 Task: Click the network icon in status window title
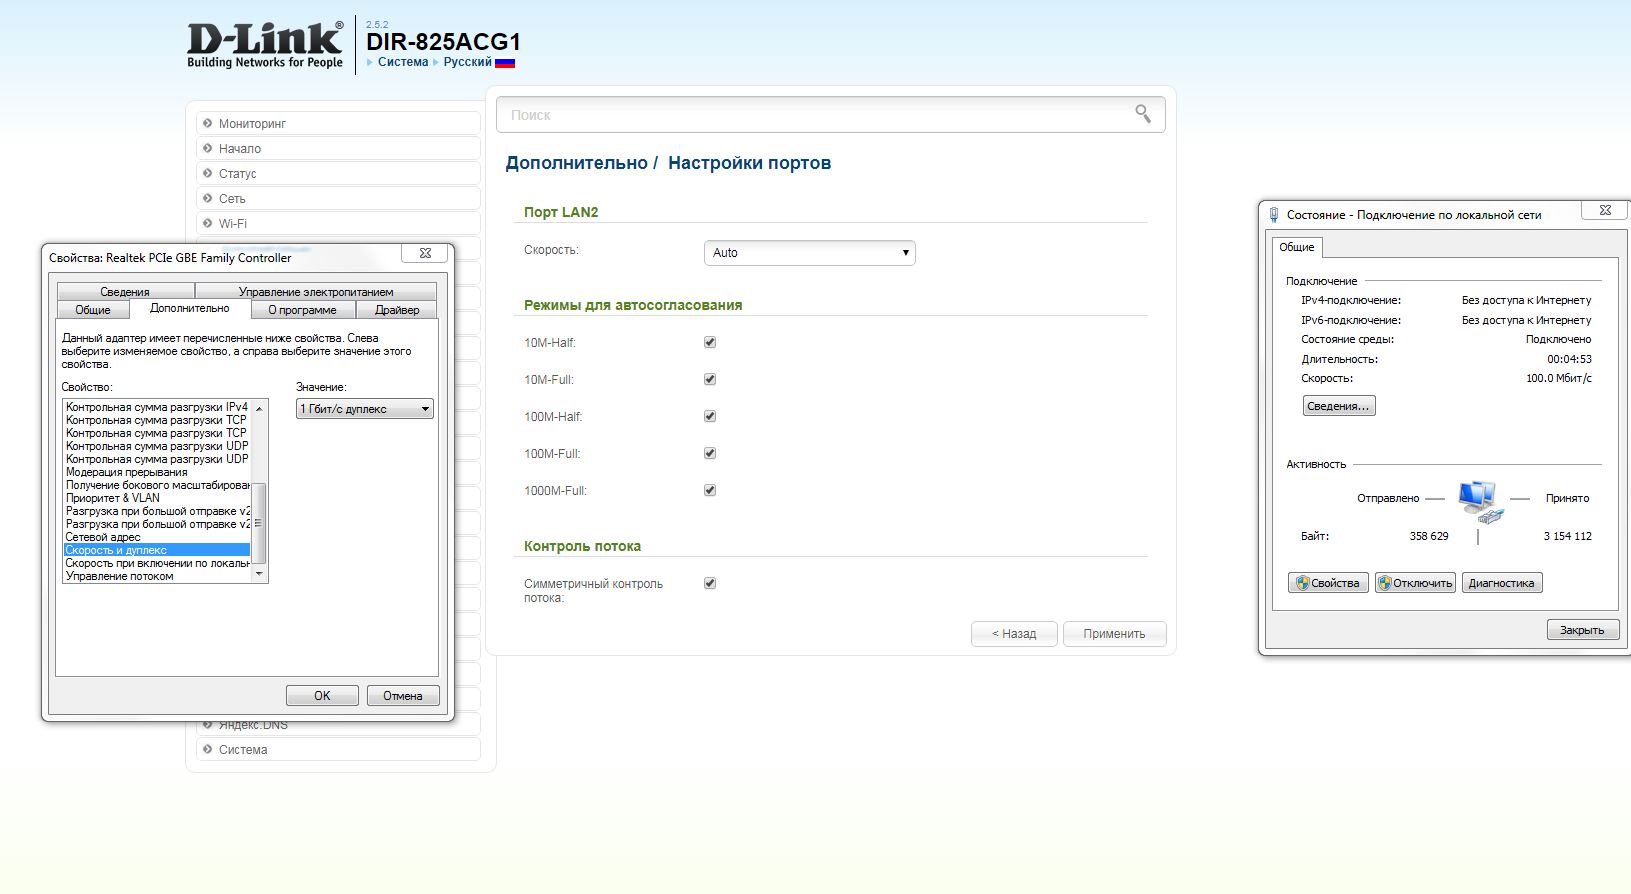[1274, 214]
